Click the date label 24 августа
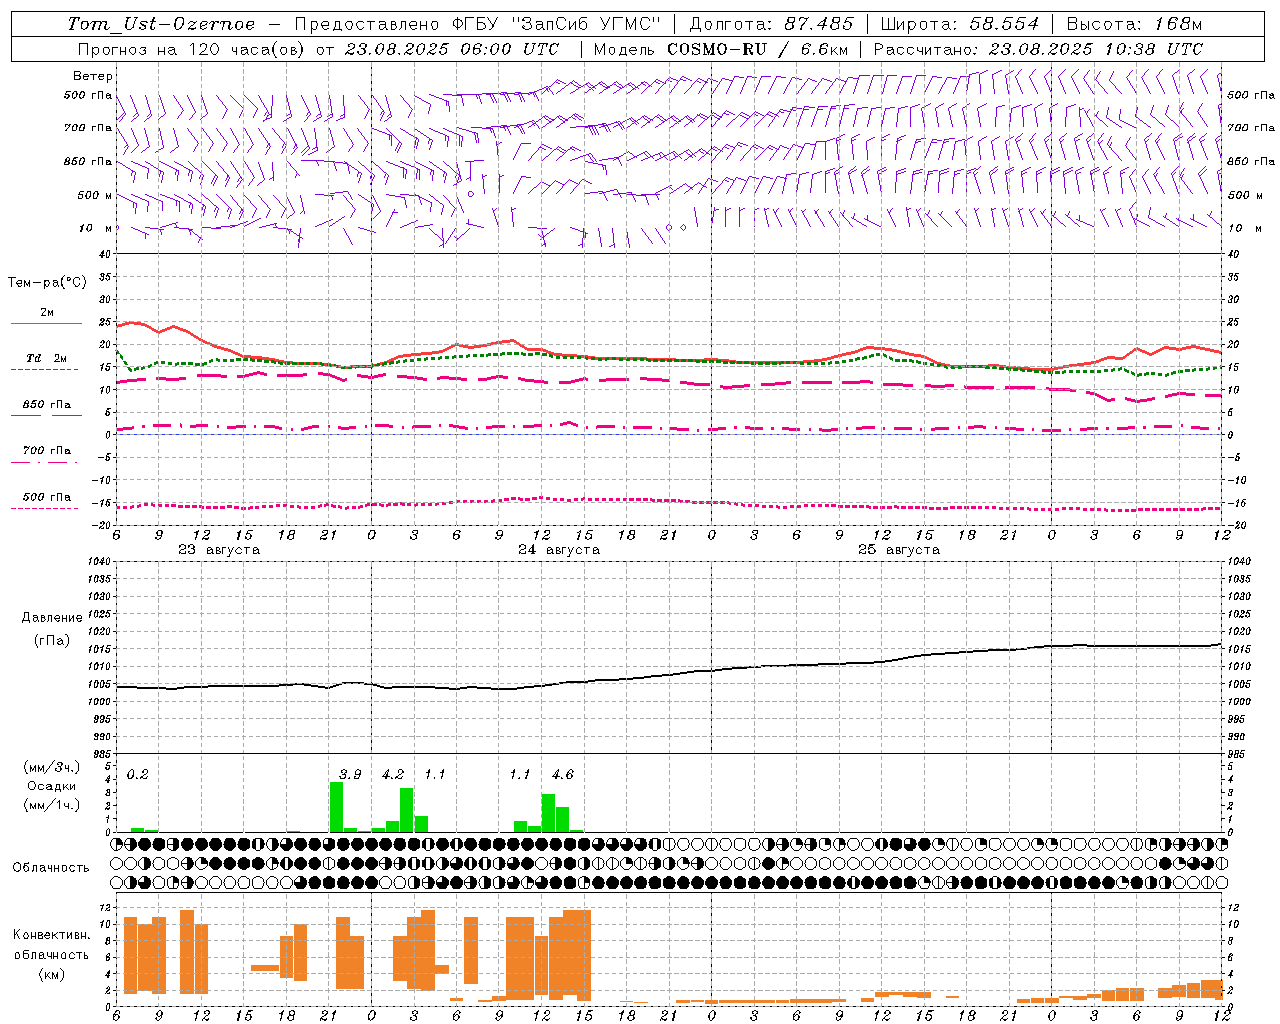 559,550
